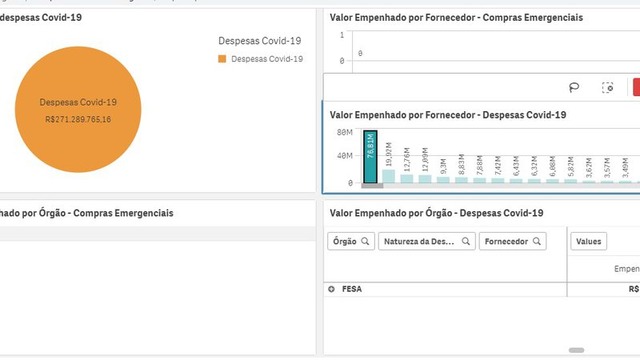Screen dimensions: 640x360
Task: Activate the range selection dashed-box icon
Action: [607, 87]
